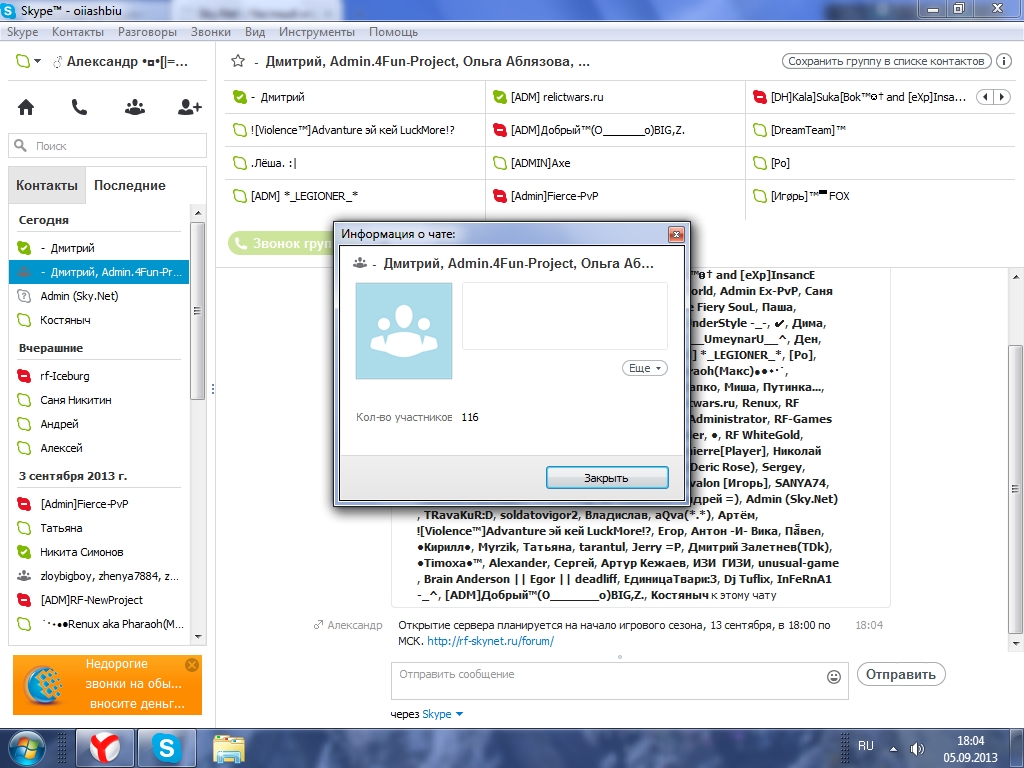Click the next participants arrow

point(1001,97)
